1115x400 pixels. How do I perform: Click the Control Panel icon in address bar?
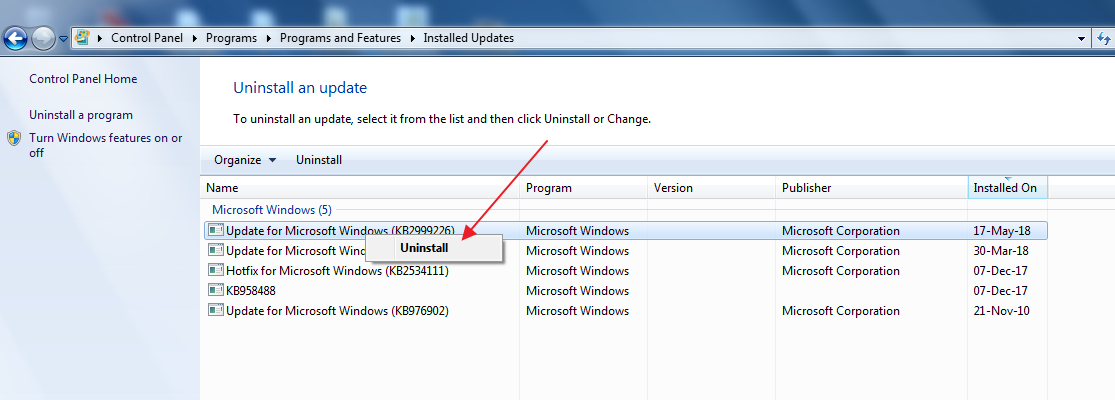[x=82, y=38]
